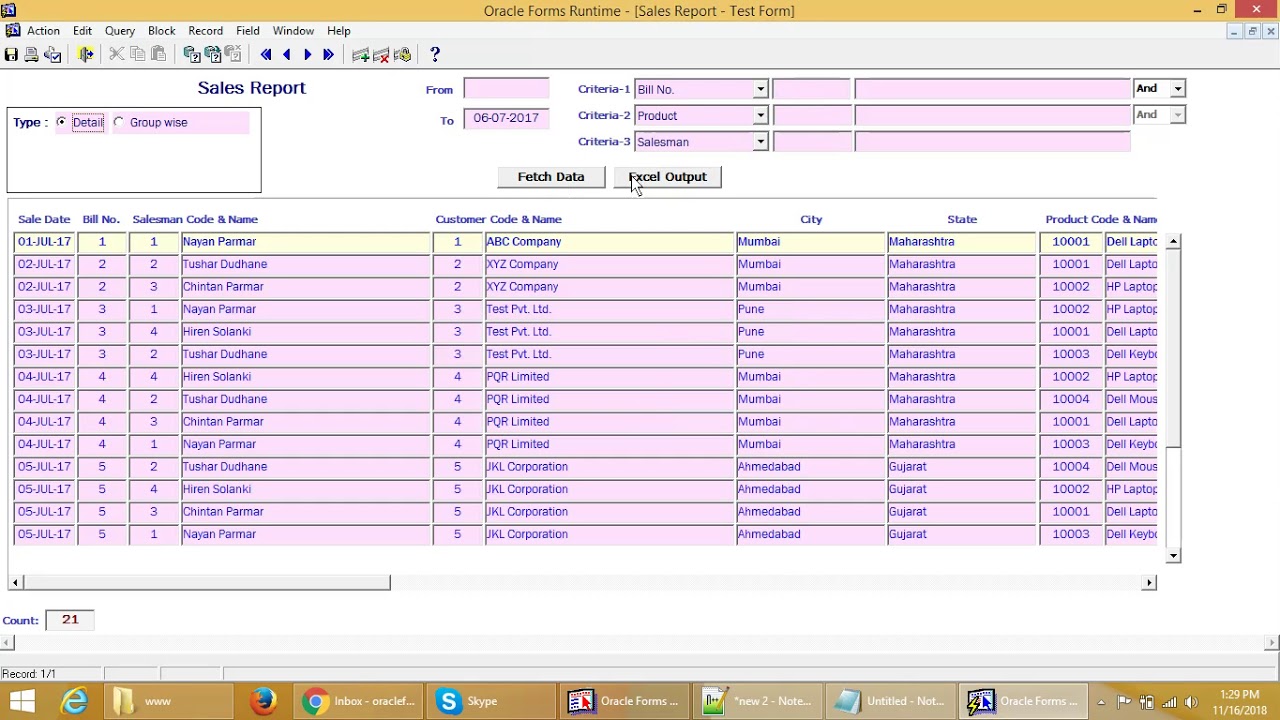The image size is (1280, 720).
Task: Open the Criteria-2 And operator dropdown
Action: click(x=1177, y=115)
